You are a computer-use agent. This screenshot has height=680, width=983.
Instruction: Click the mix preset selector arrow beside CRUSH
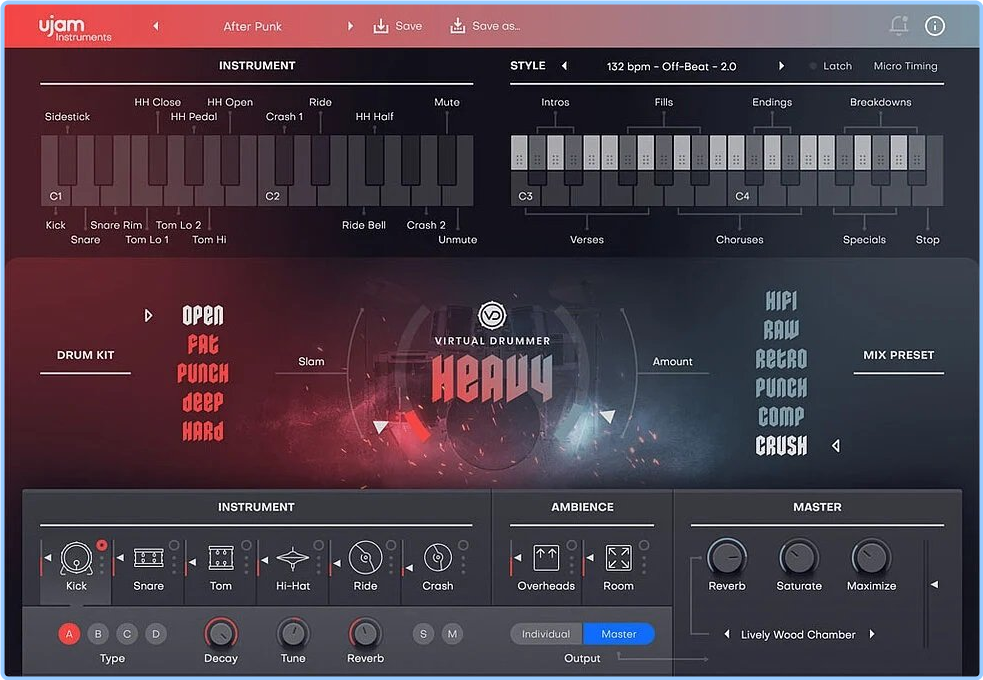point(836,446)
